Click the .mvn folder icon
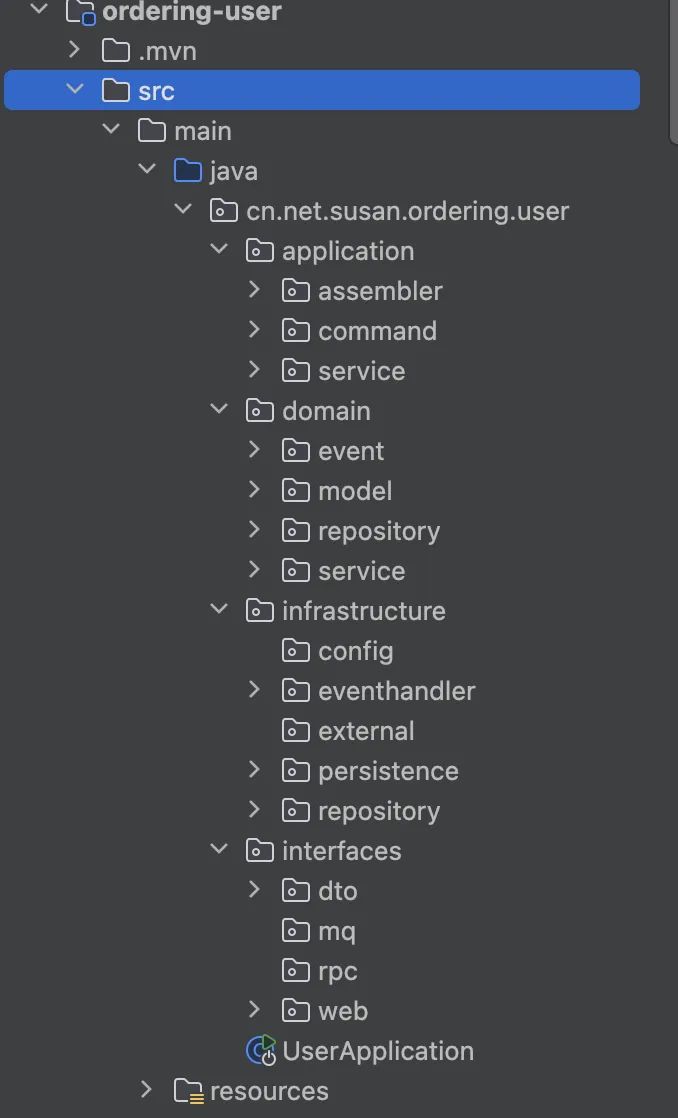 116,51
